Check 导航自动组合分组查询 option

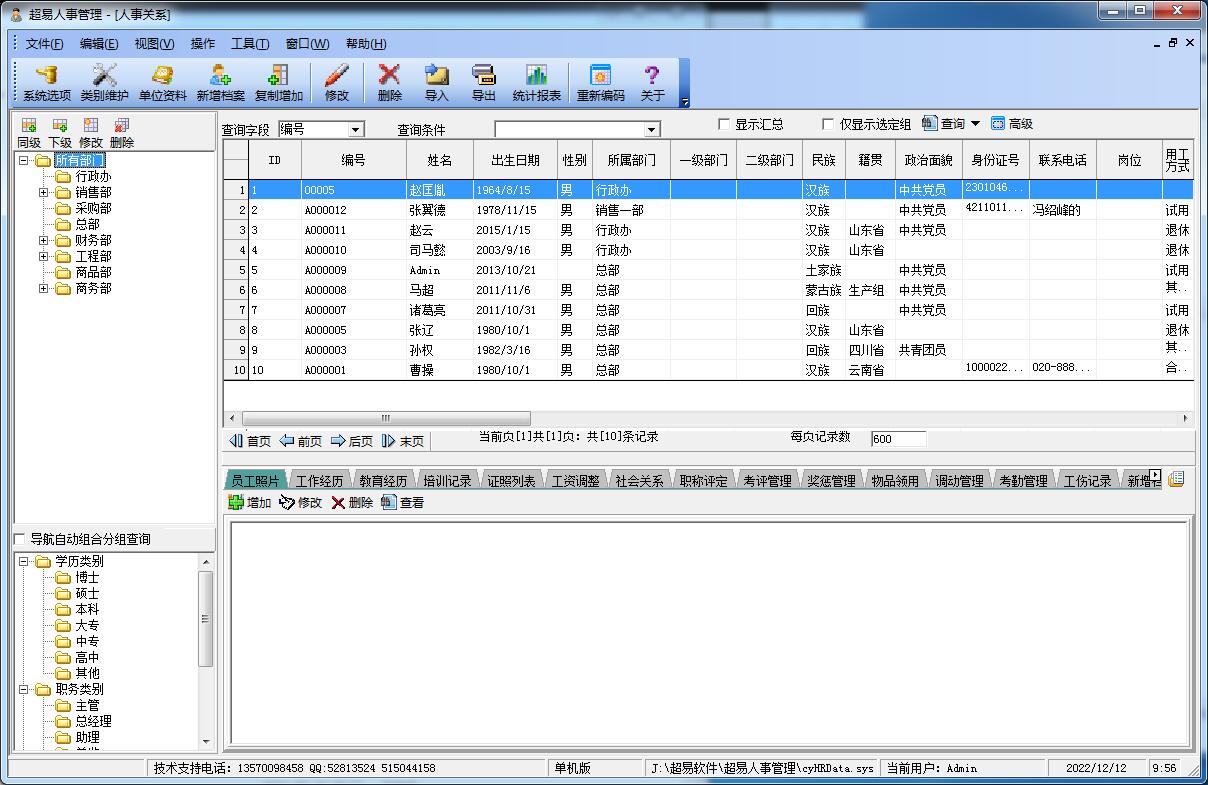20,539
